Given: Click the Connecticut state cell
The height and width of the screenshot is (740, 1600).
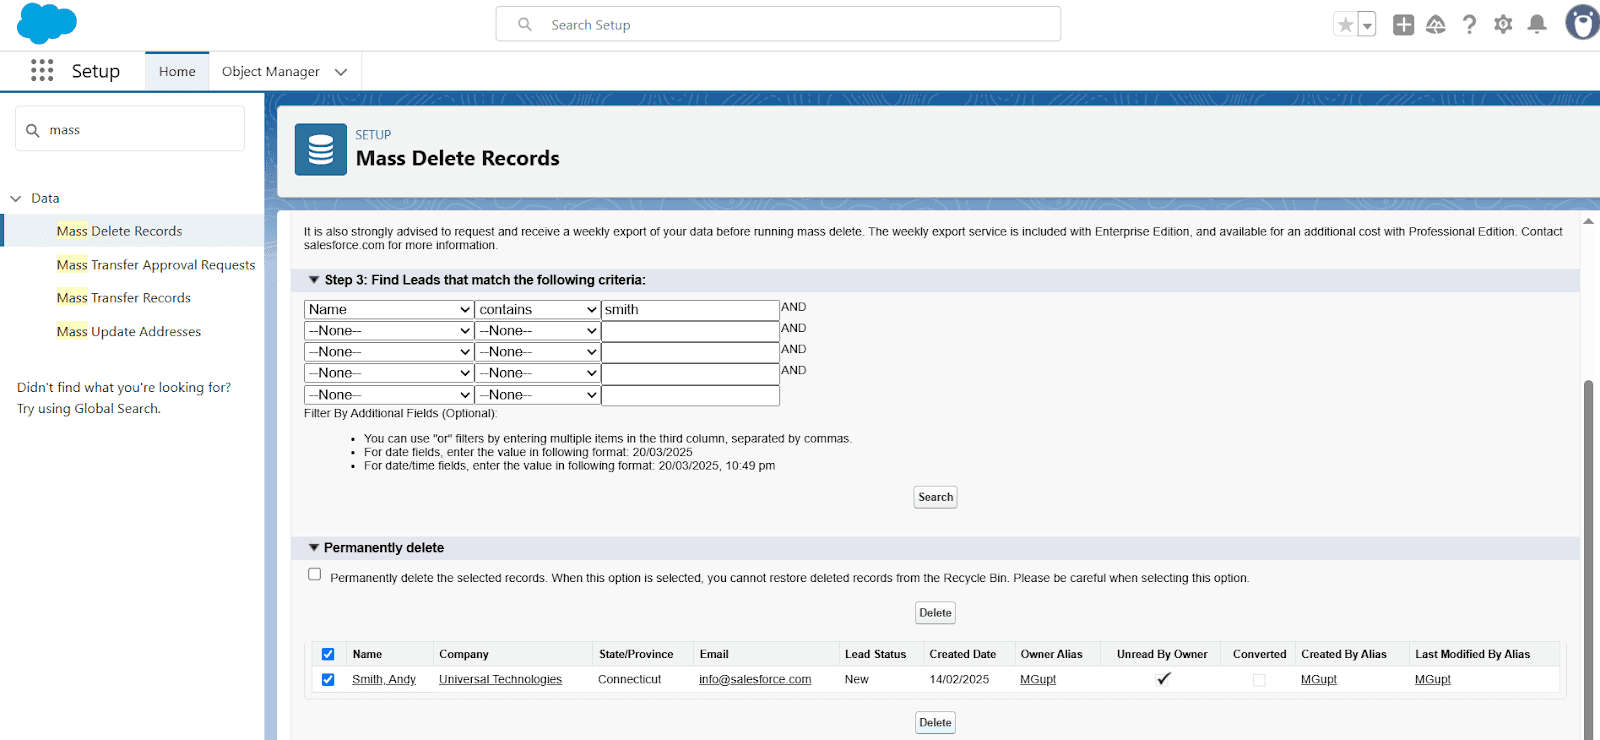Looking at the screenshot, I should (x=630, y=679).
